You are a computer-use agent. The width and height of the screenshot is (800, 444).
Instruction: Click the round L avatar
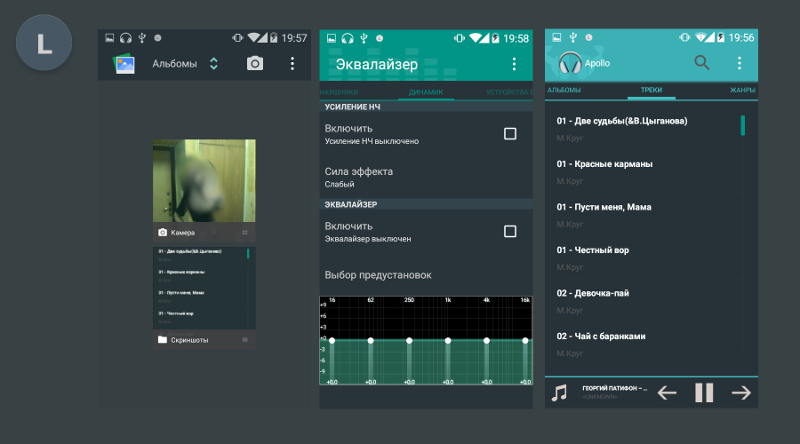coord(44,42)
